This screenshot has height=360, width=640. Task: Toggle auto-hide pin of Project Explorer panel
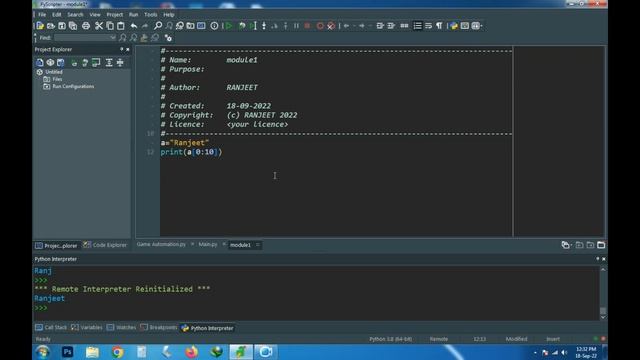[121, 49]
